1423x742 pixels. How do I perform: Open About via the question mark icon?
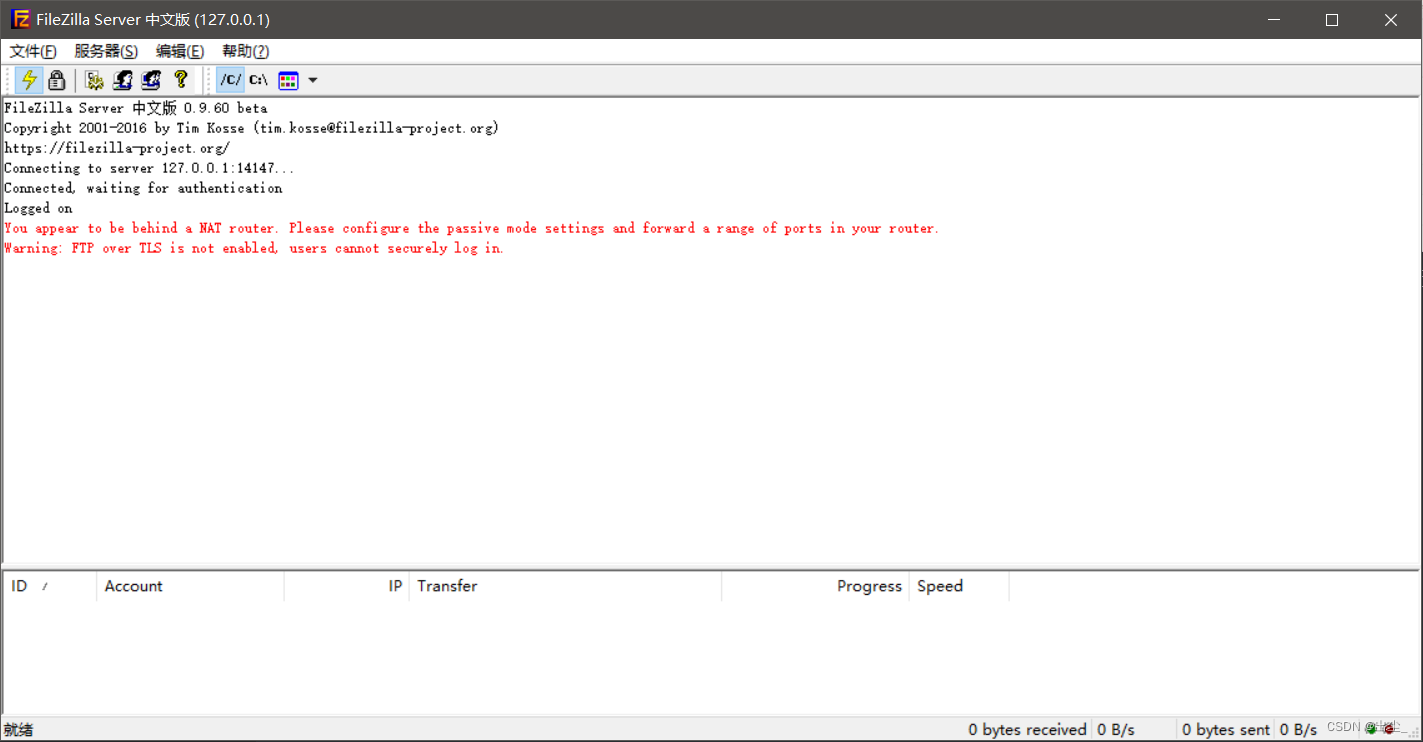[x=180, y=80]
